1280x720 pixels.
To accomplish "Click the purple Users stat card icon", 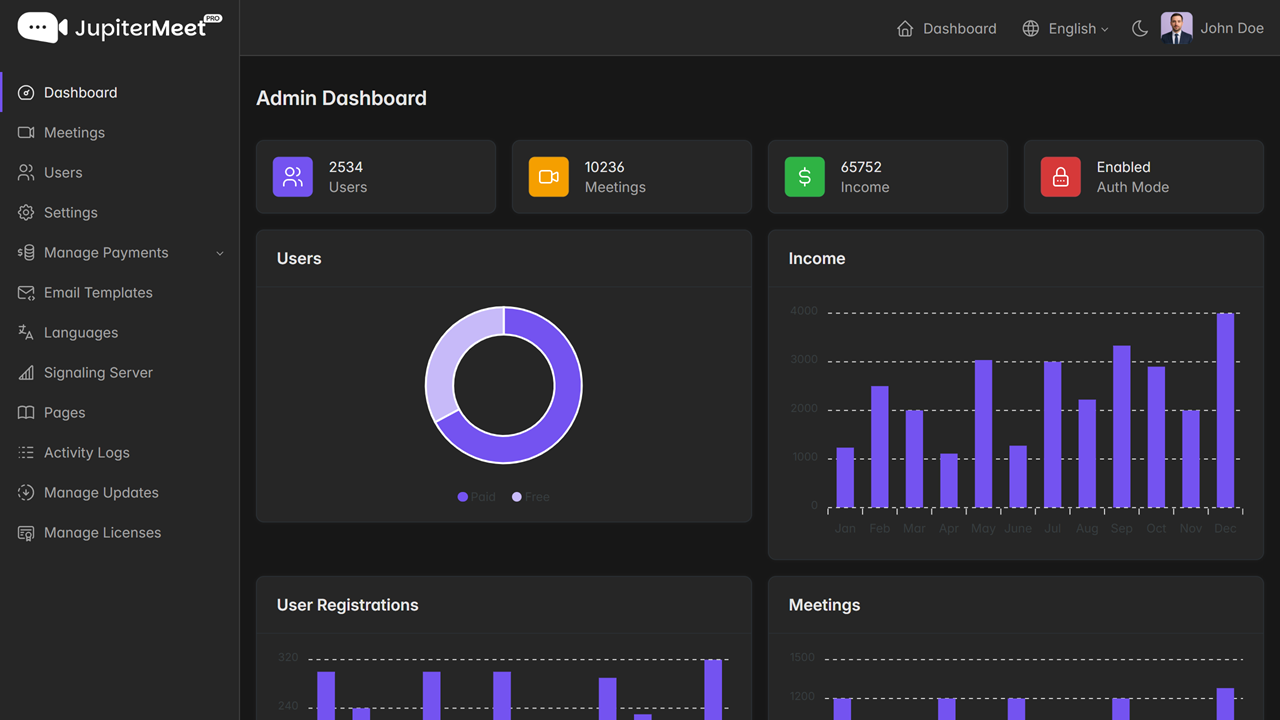I will pos(292,177).
